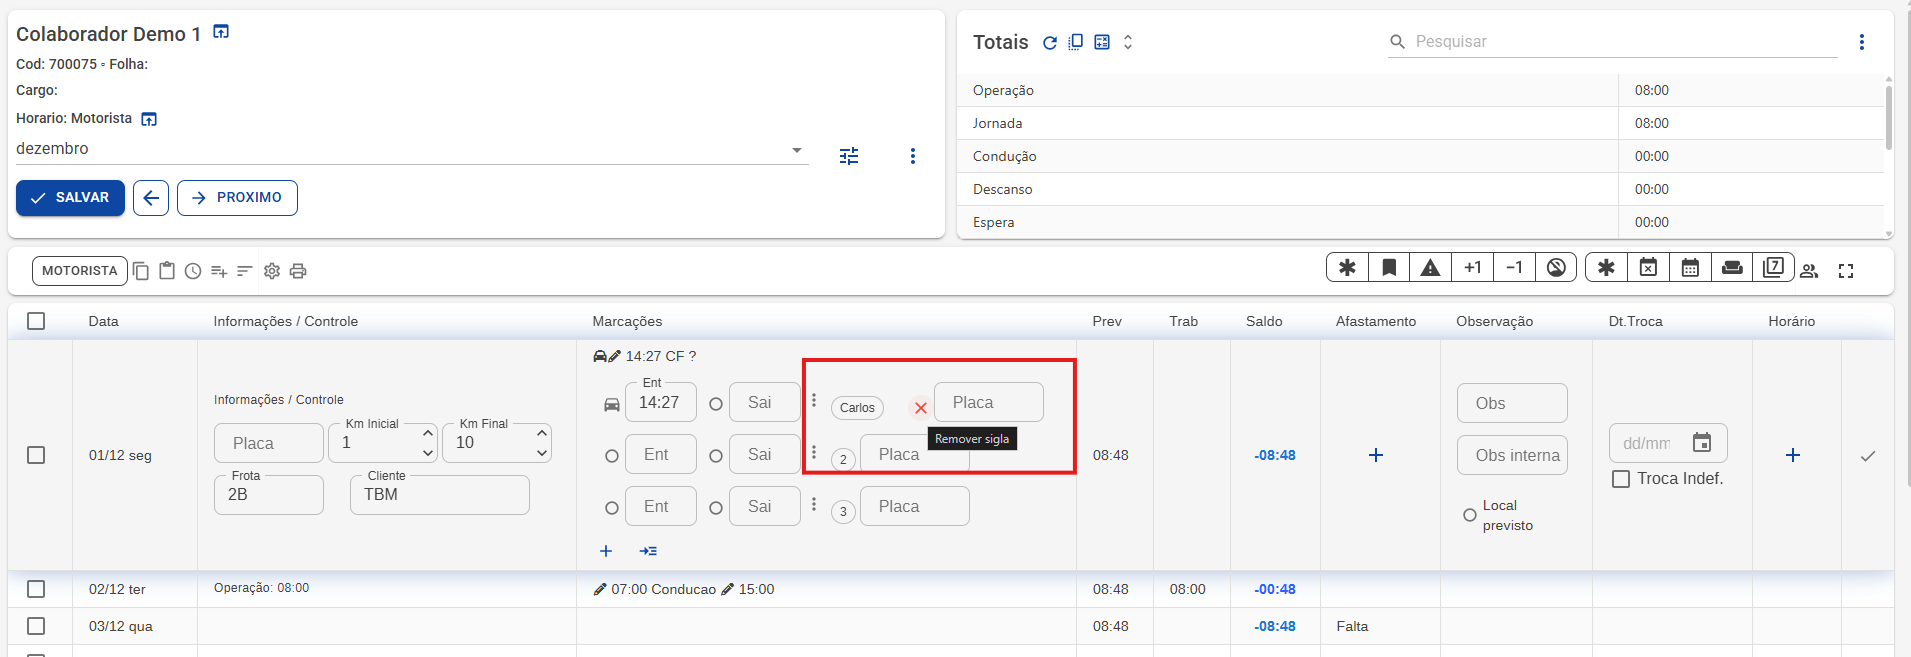Click the PROXIMO button
The image size is (1911, 657).
coord(237,198)
